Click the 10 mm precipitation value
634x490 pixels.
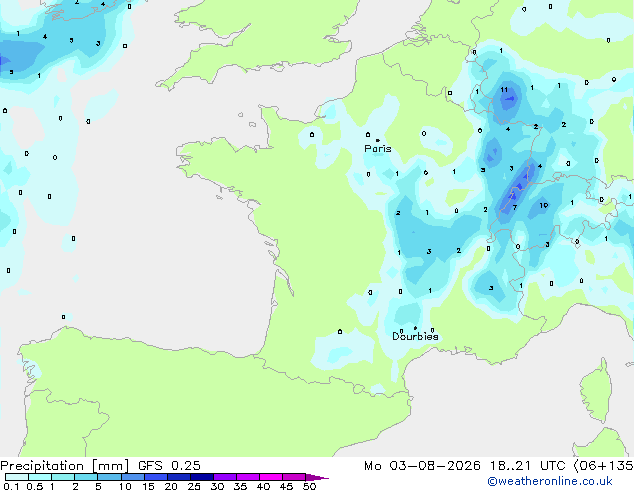(x=543, y=205)
